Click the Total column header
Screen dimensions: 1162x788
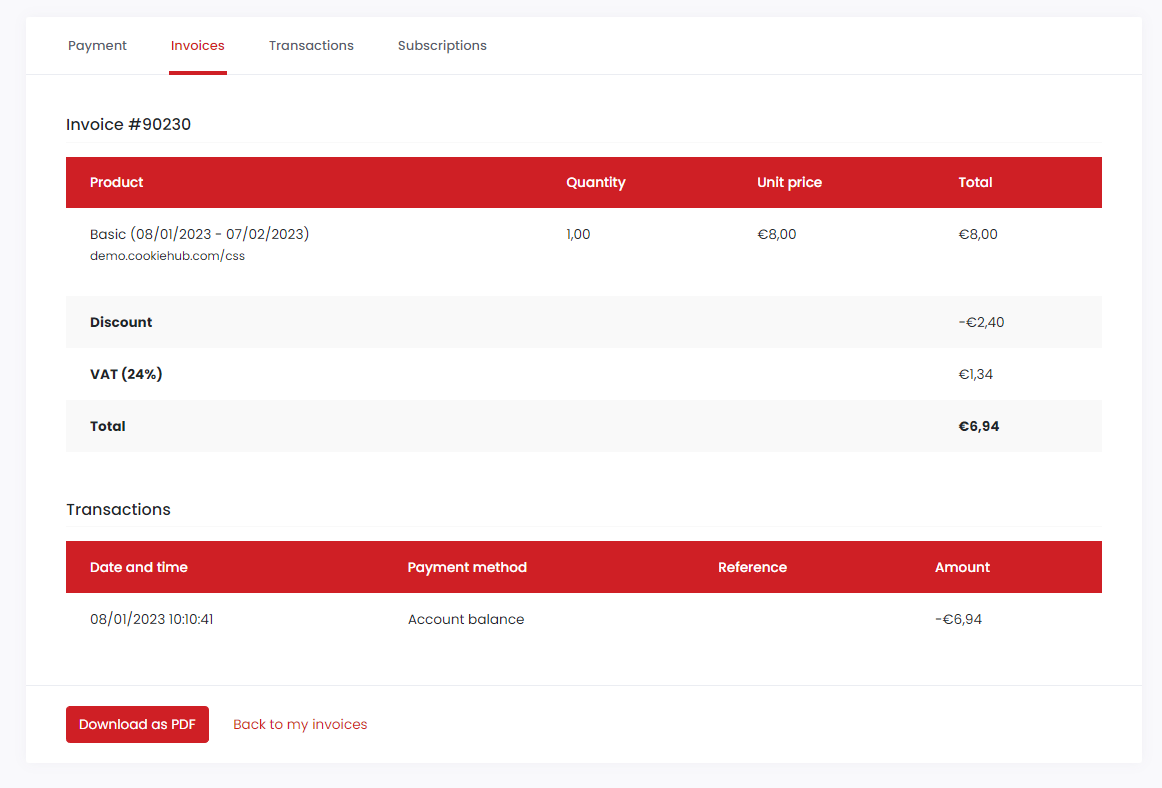pyautogui.click(x=975, y=182)
